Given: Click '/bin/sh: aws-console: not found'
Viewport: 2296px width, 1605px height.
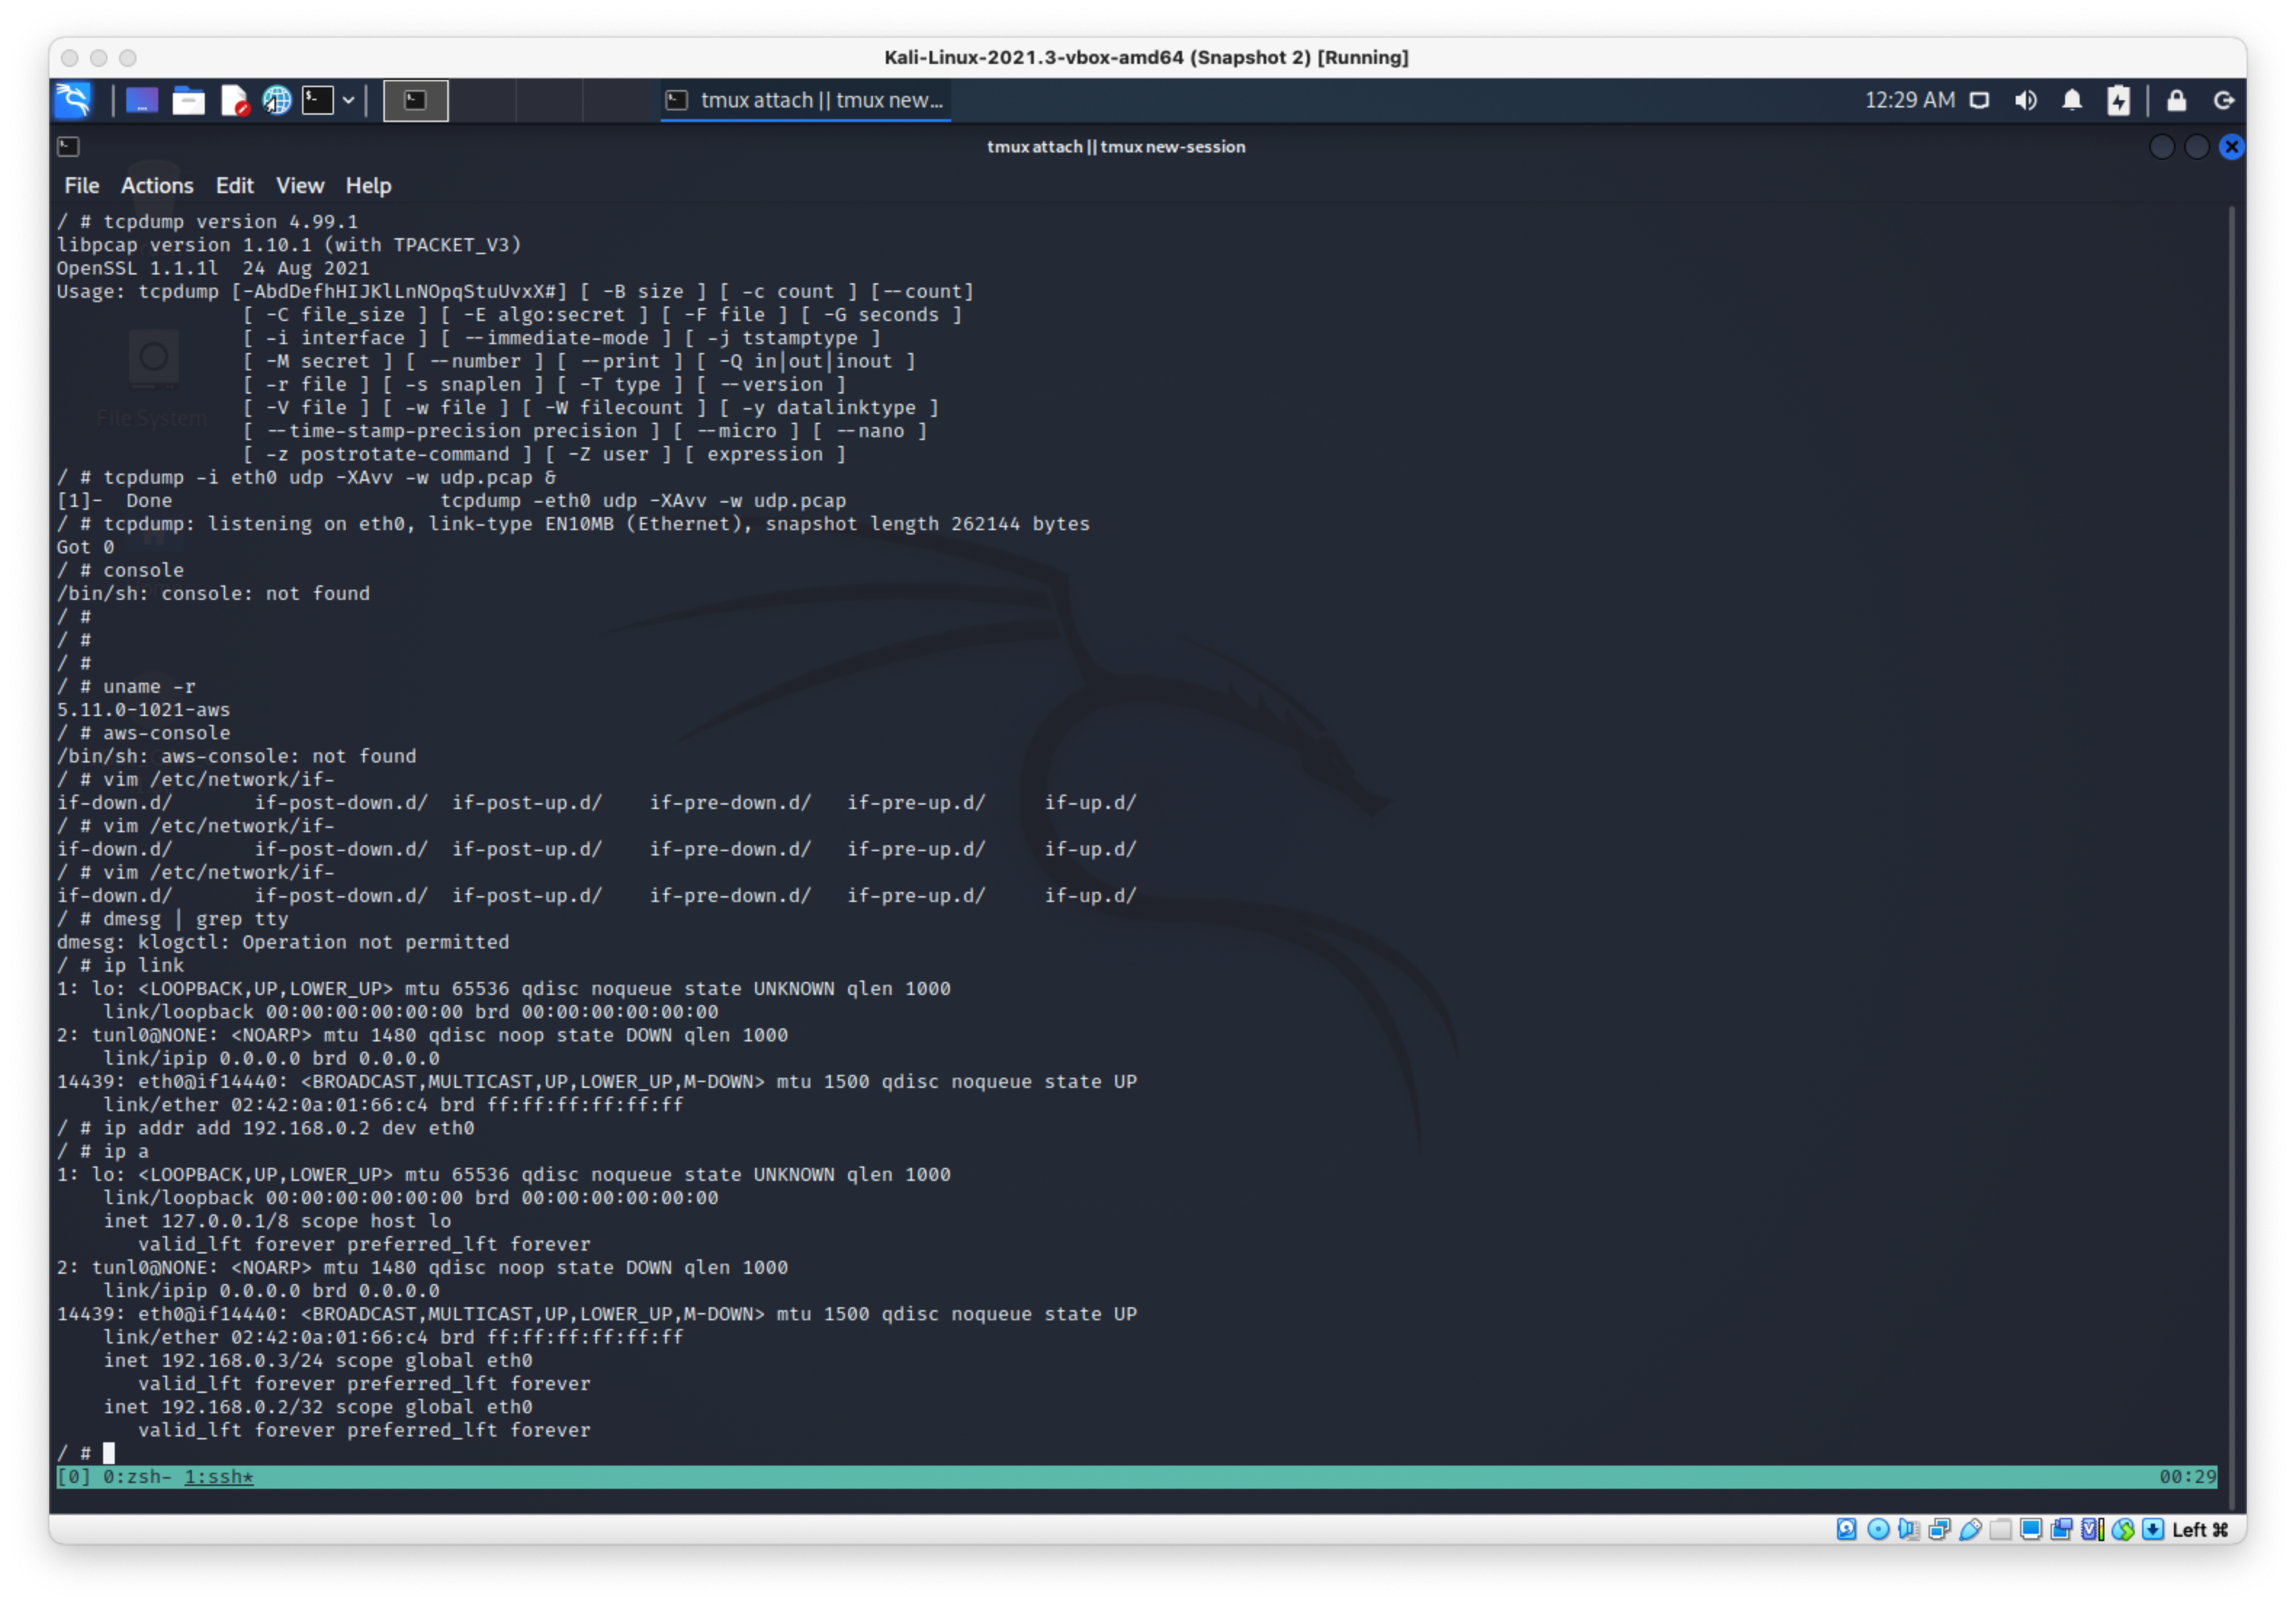Looking at the screenshot, I should pyautogui.click(x=236, y=756).
